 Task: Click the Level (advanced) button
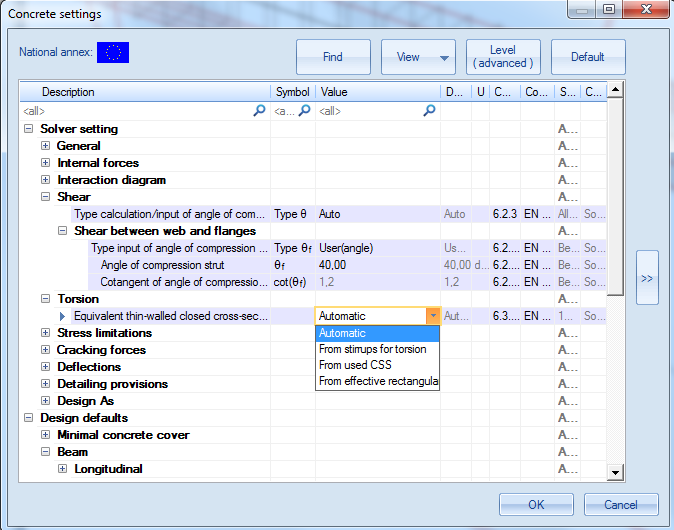(x=503, y=57)
